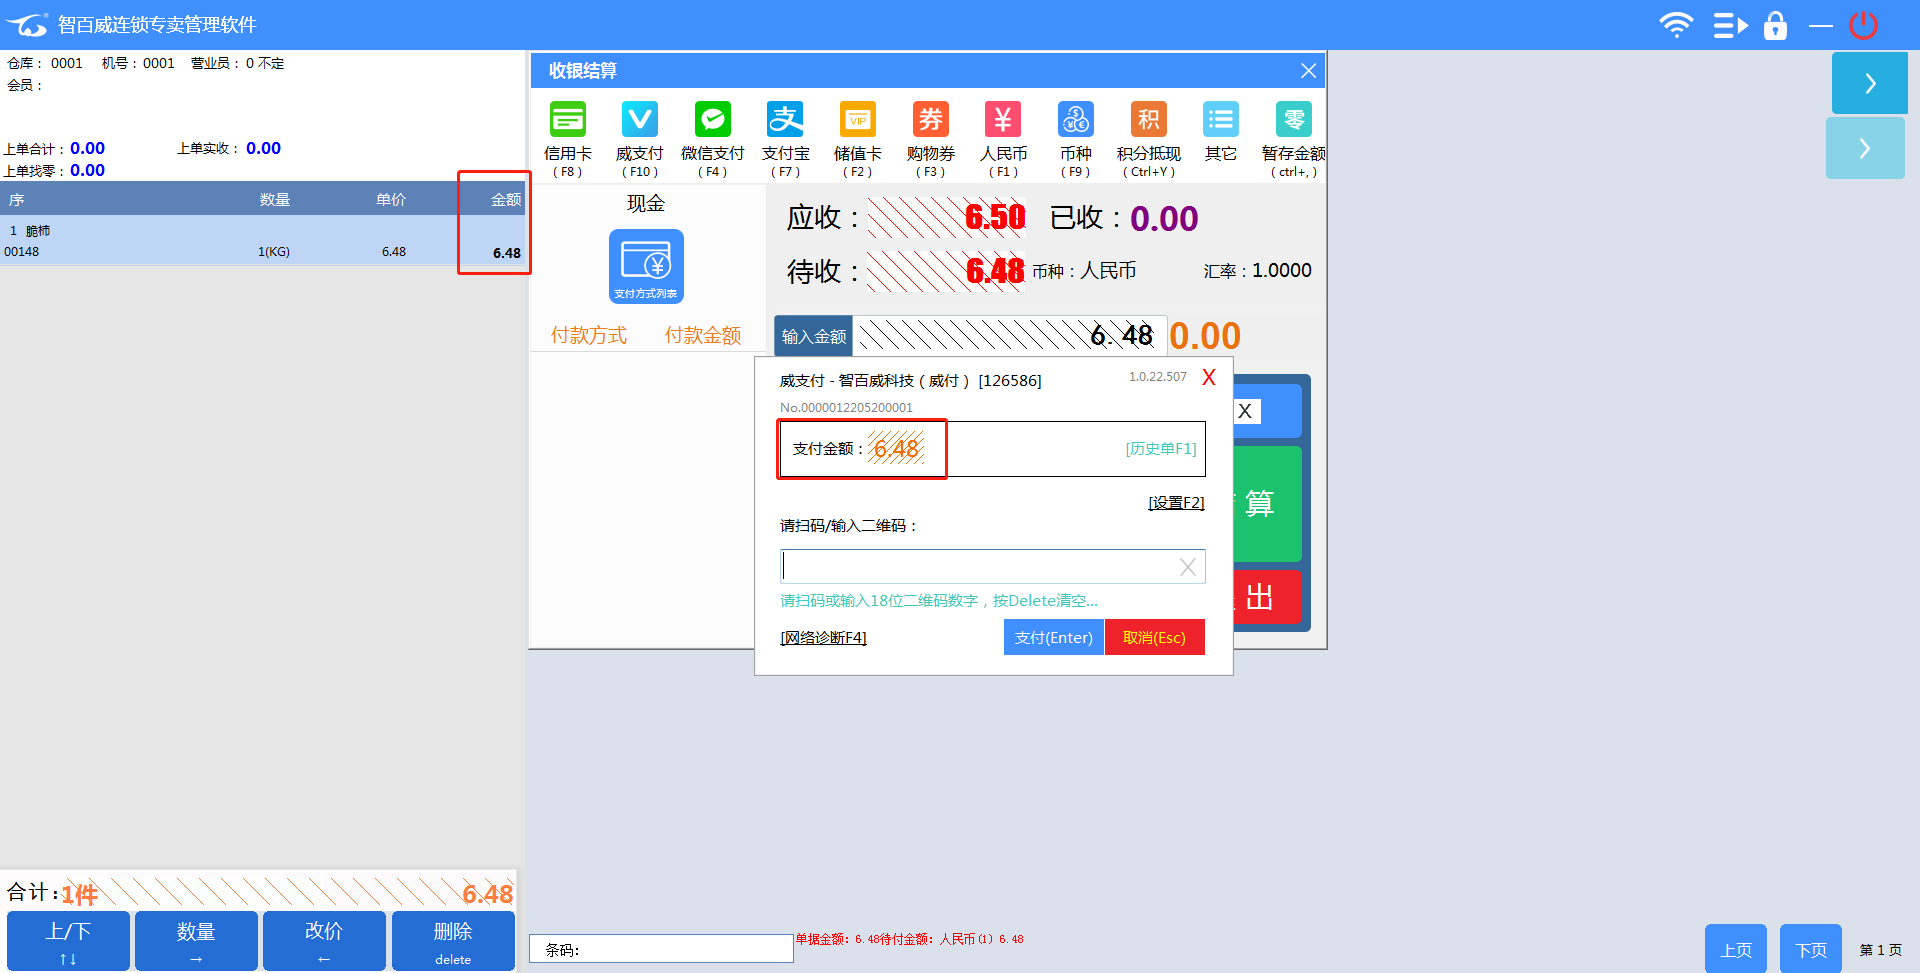The image size is (1920, 973).
Task: Open the 其它 other payments icon
Action: pyautogui.click(x=1221, y=120)
